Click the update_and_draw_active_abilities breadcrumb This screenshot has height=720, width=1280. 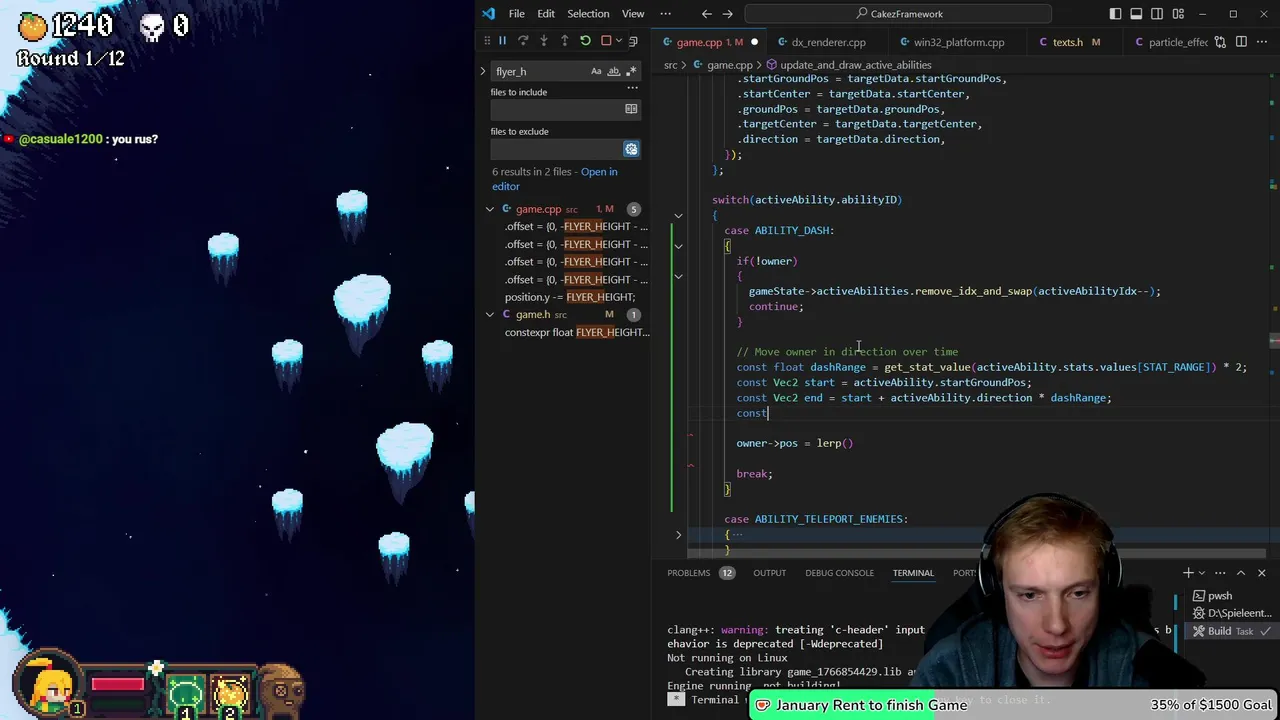(x=855, y=65)
